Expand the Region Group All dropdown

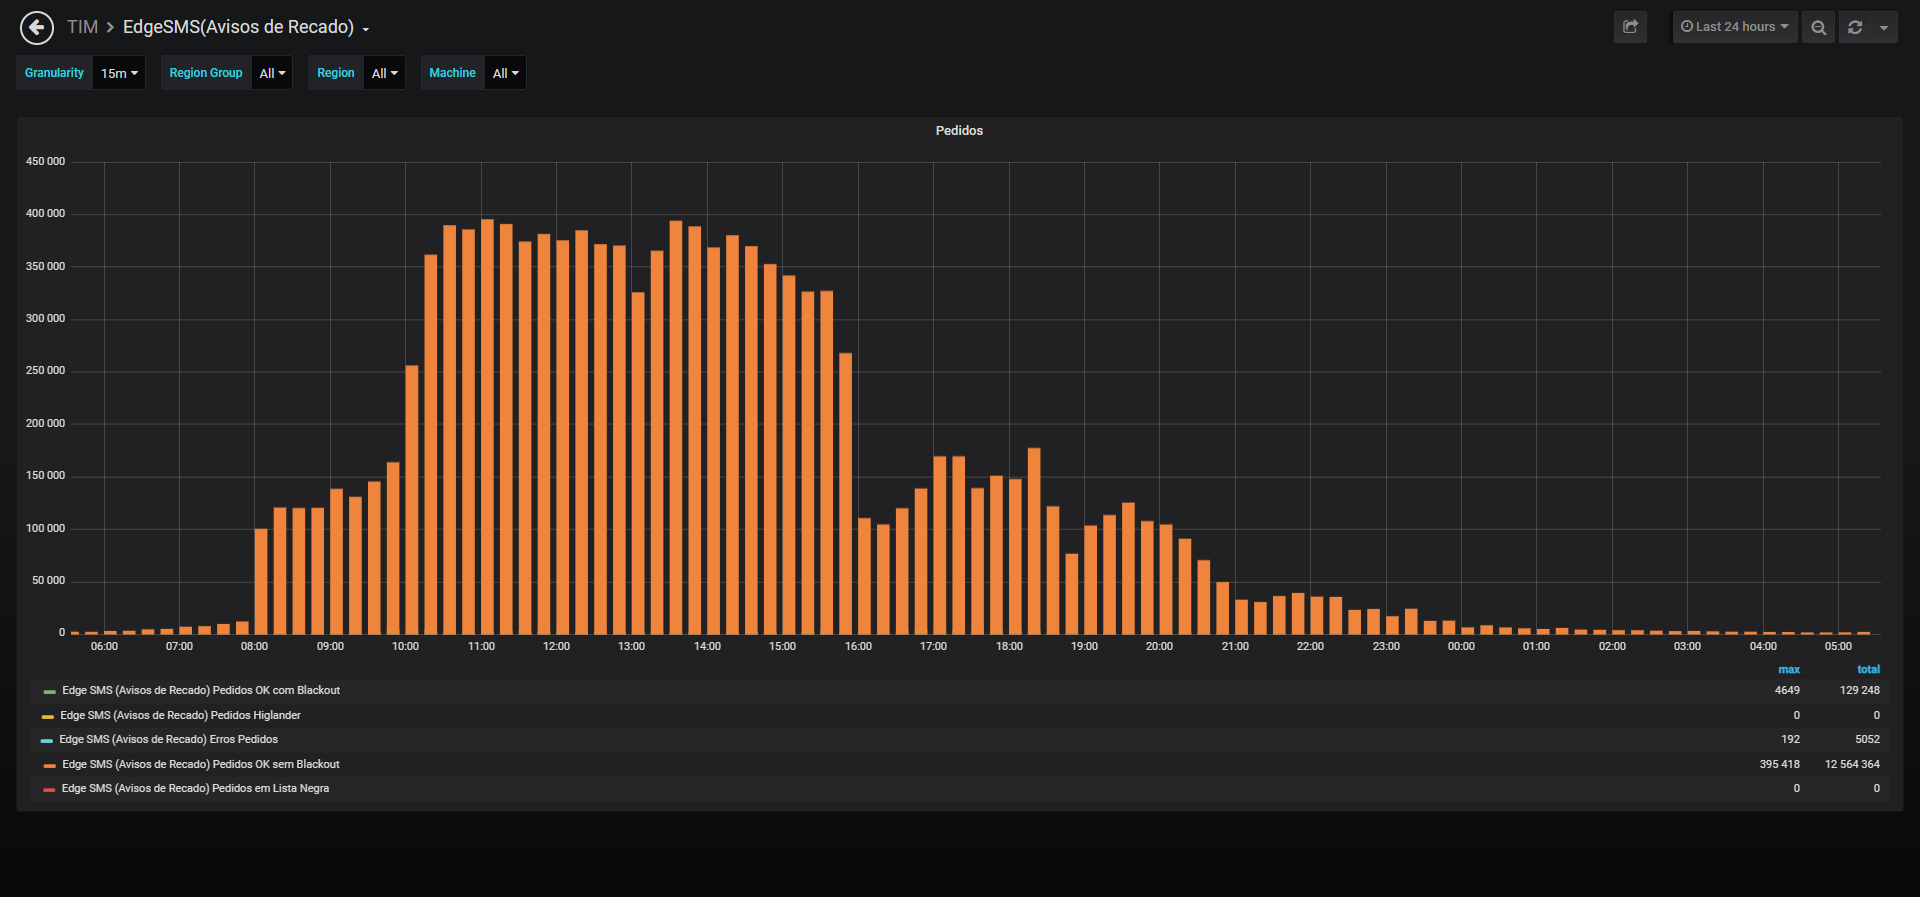[x=272, y=73]
